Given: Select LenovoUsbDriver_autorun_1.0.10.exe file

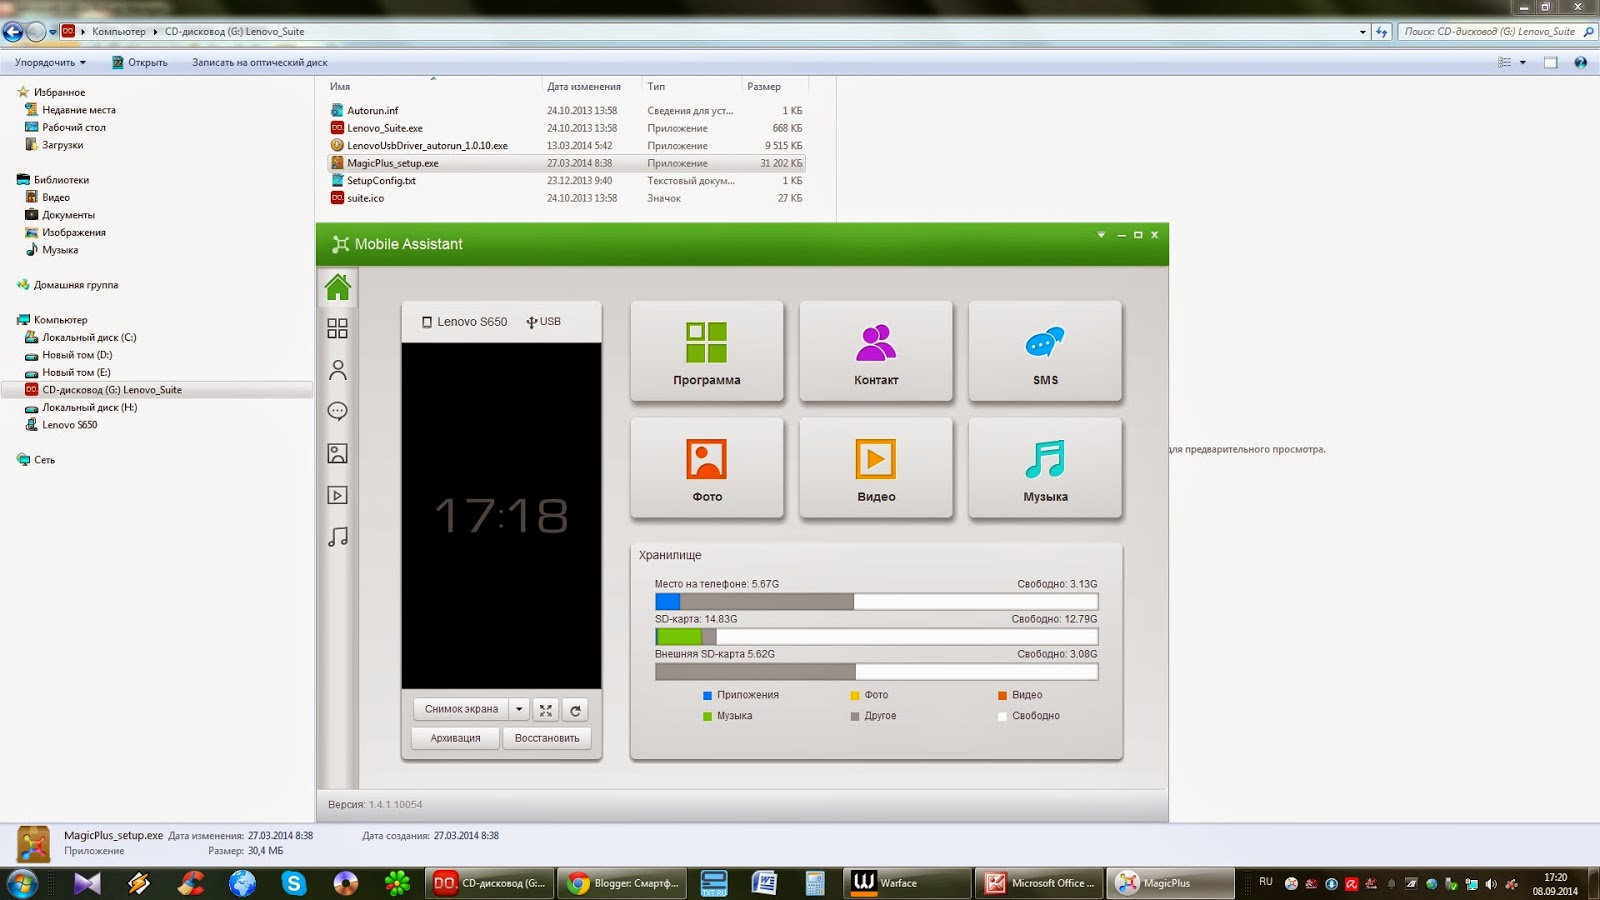Looking at the screenshot, I should coord(427,146).
